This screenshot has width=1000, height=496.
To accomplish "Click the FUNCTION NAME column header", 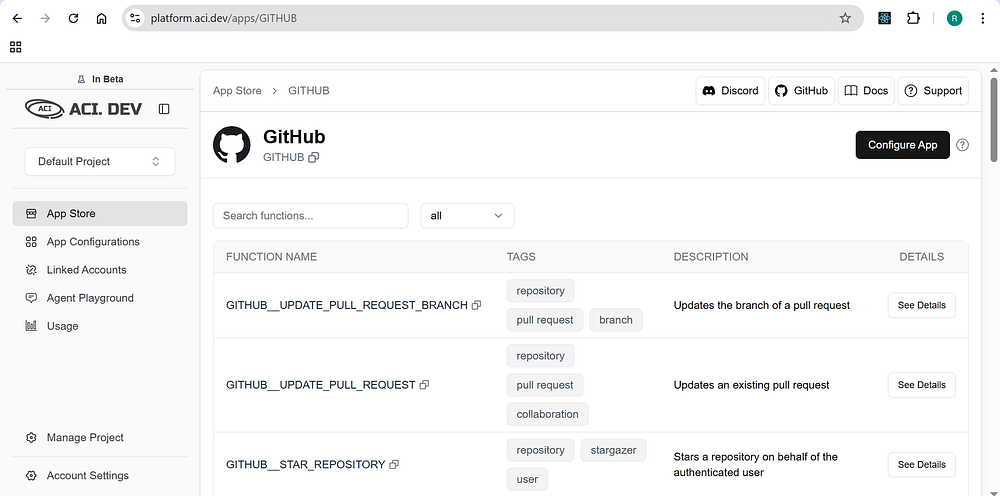I will click(272, 257).
